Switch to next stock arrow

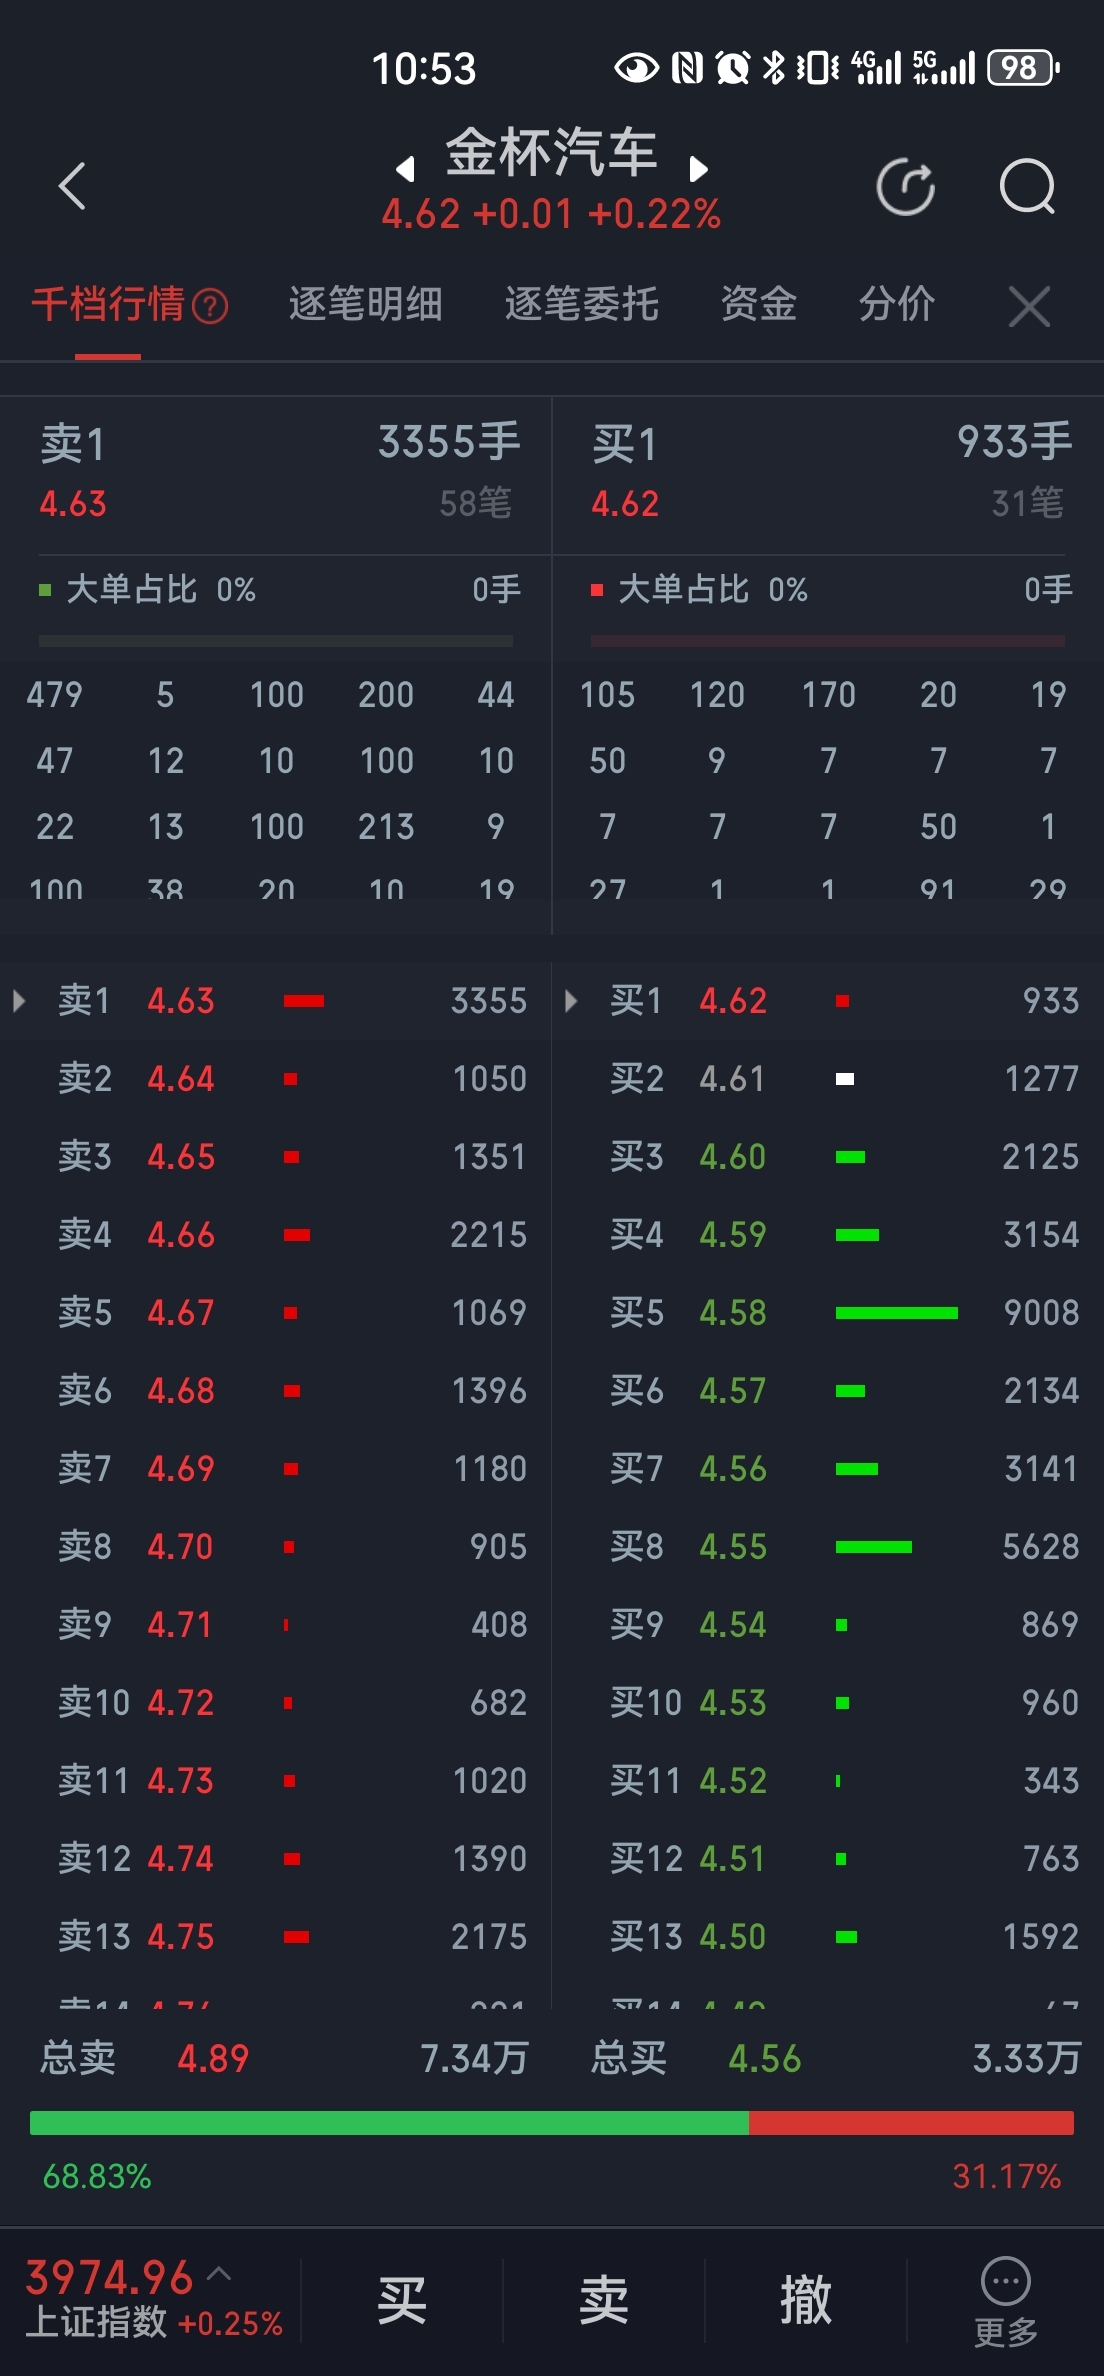[x=699, y=169]
